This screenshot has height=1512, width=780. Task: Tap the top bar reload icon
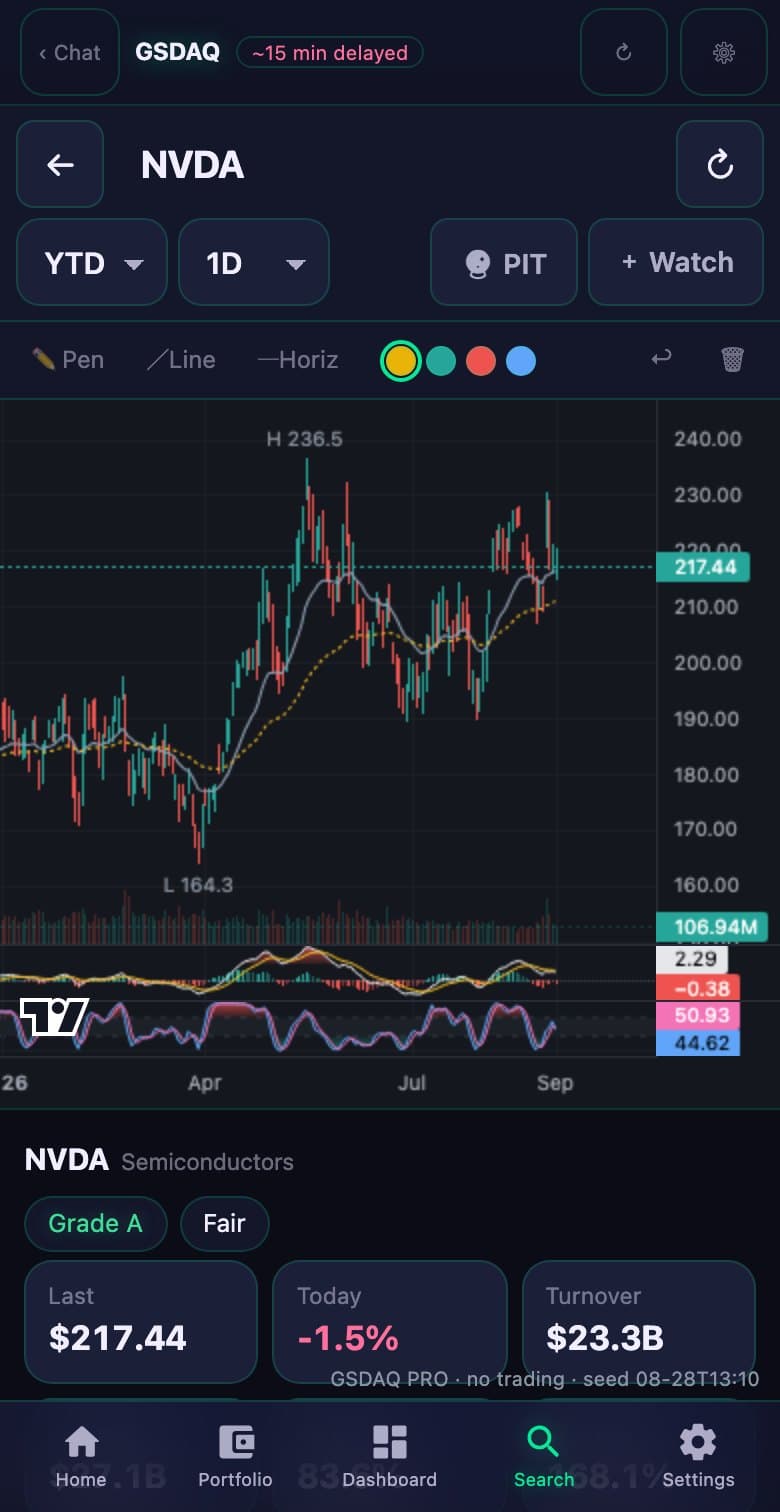click(624, 52)
